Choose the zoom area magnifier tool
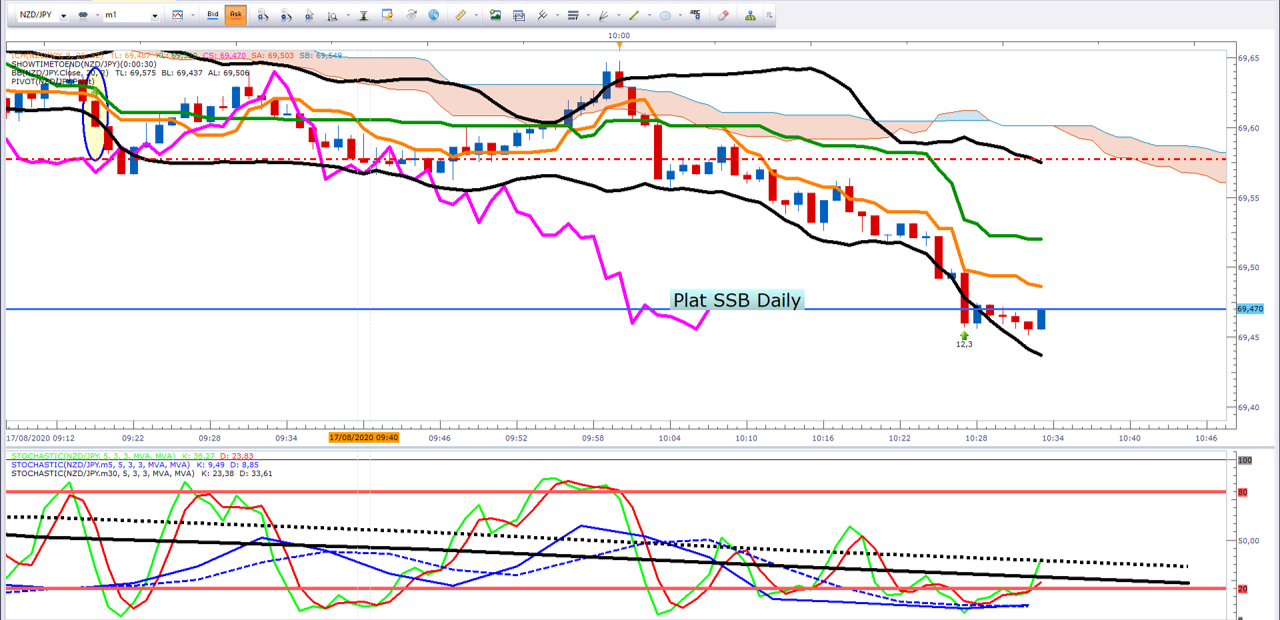Screen dimensions: 1280x620 tap(332, 16)
